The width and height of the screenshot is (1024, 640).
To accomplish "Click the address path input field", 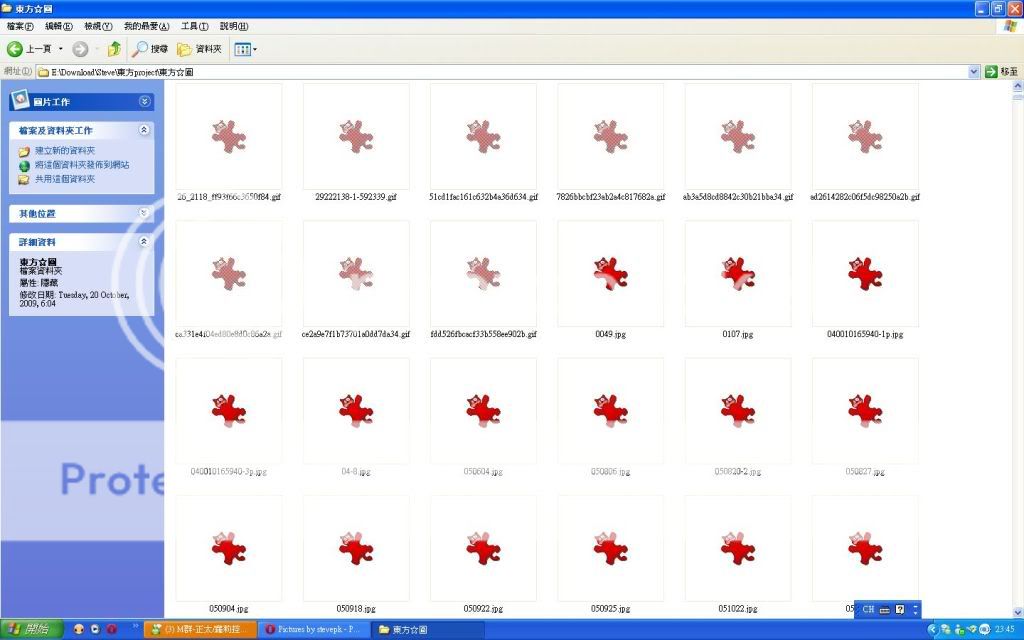I will coord(500,72).
